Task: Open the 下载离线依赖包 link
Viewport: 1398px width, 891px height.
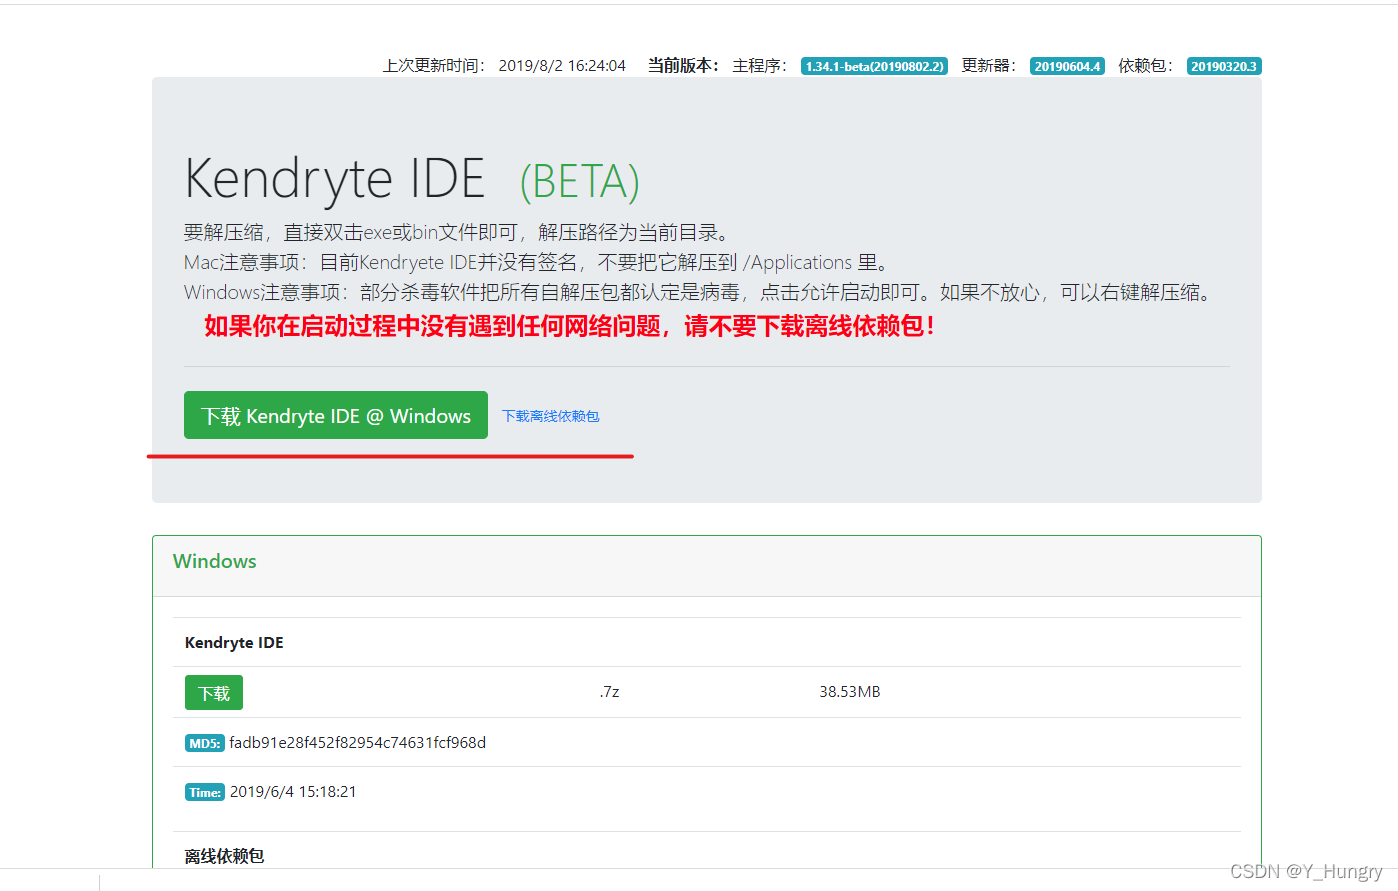Action: click(x=550, y=416)
